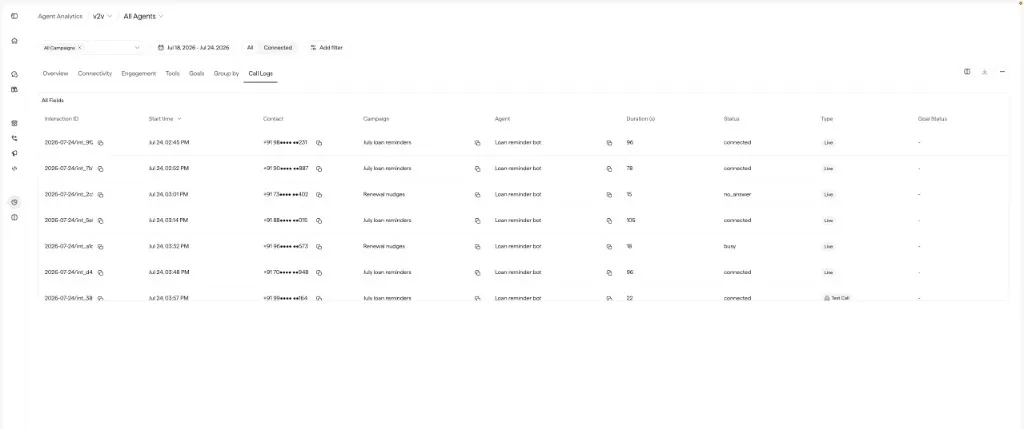The image size is (1024, 429).
Task: Open the Jul 18 - Jul 24 date range picker
Action: pyautogui.click(x=193, y=48)
